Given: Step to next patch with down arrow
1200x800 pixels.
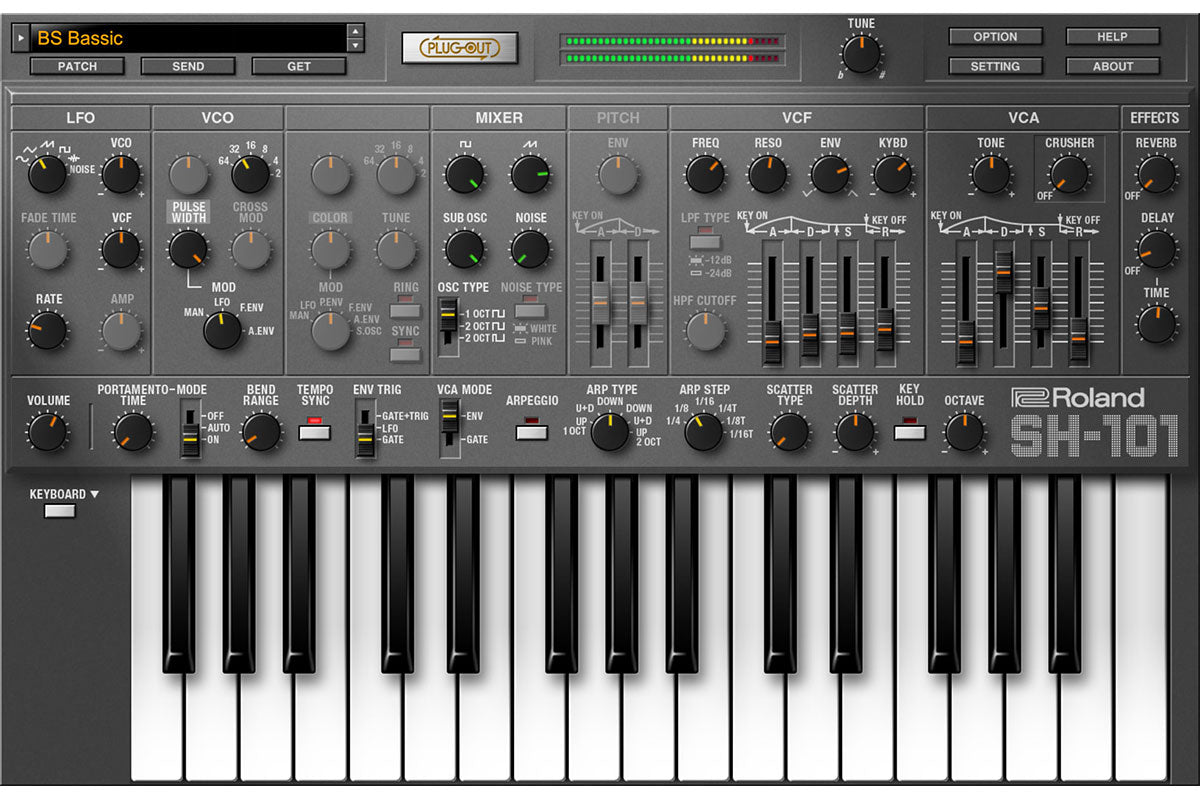Looking at the screenshot, I should coord(355,45).
